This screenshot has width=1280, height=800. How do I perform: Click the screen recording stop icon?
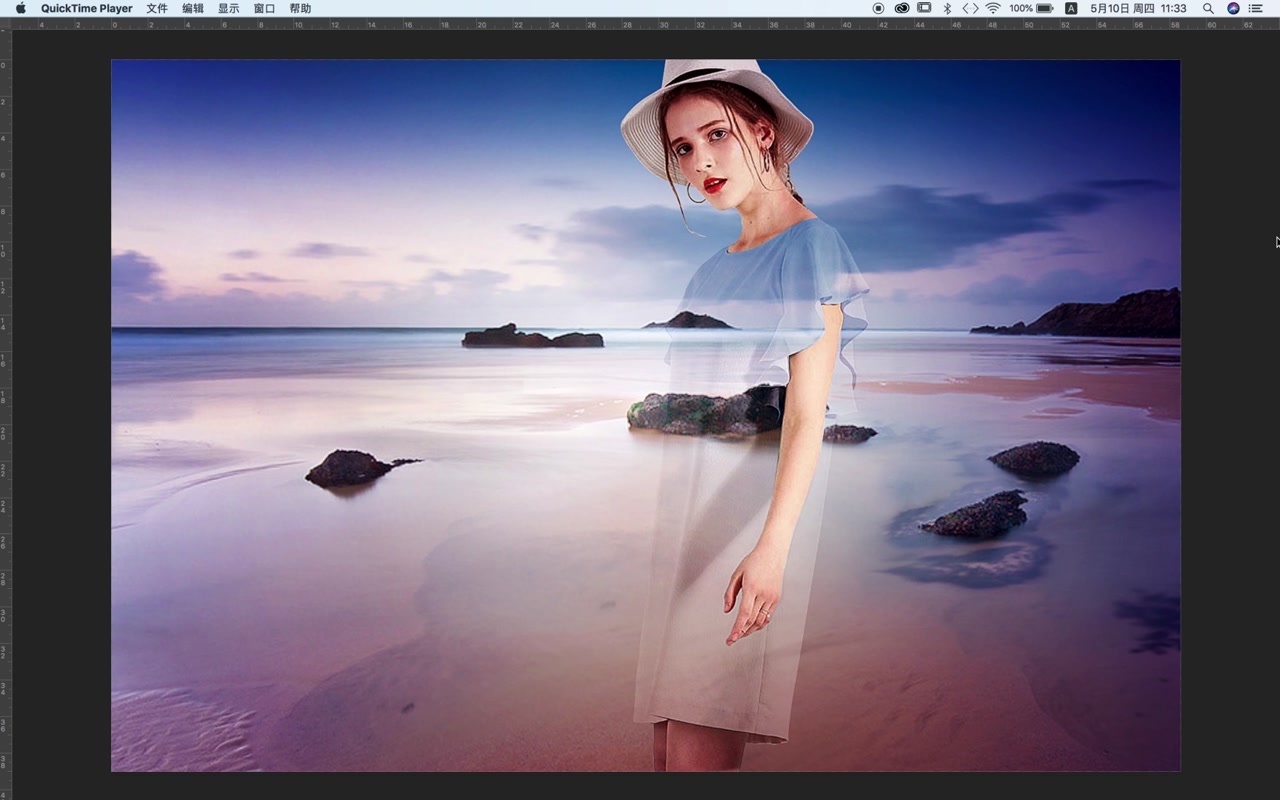[x=878, y=8]
